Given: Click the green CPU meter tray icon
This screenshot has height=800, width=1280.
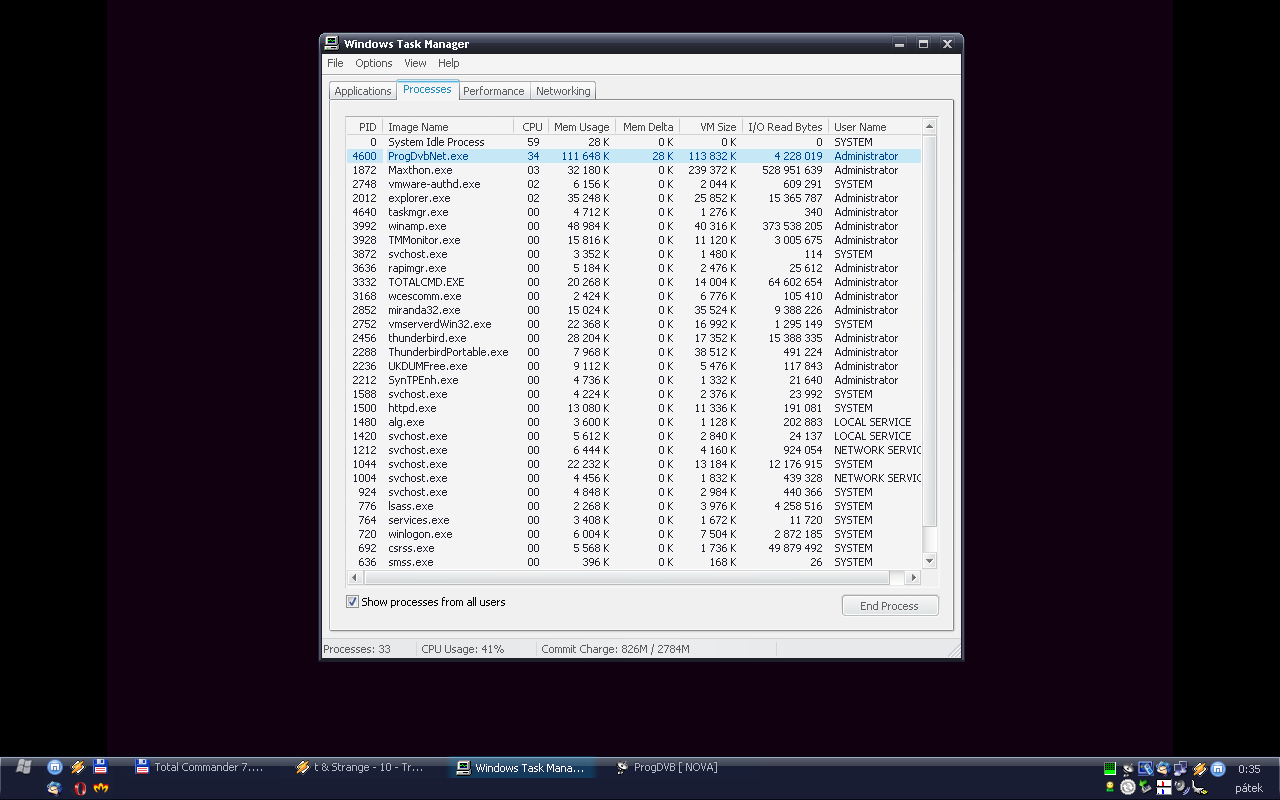Looking at the screenshot, I should pyautogui.click(x=1110, y=769).
